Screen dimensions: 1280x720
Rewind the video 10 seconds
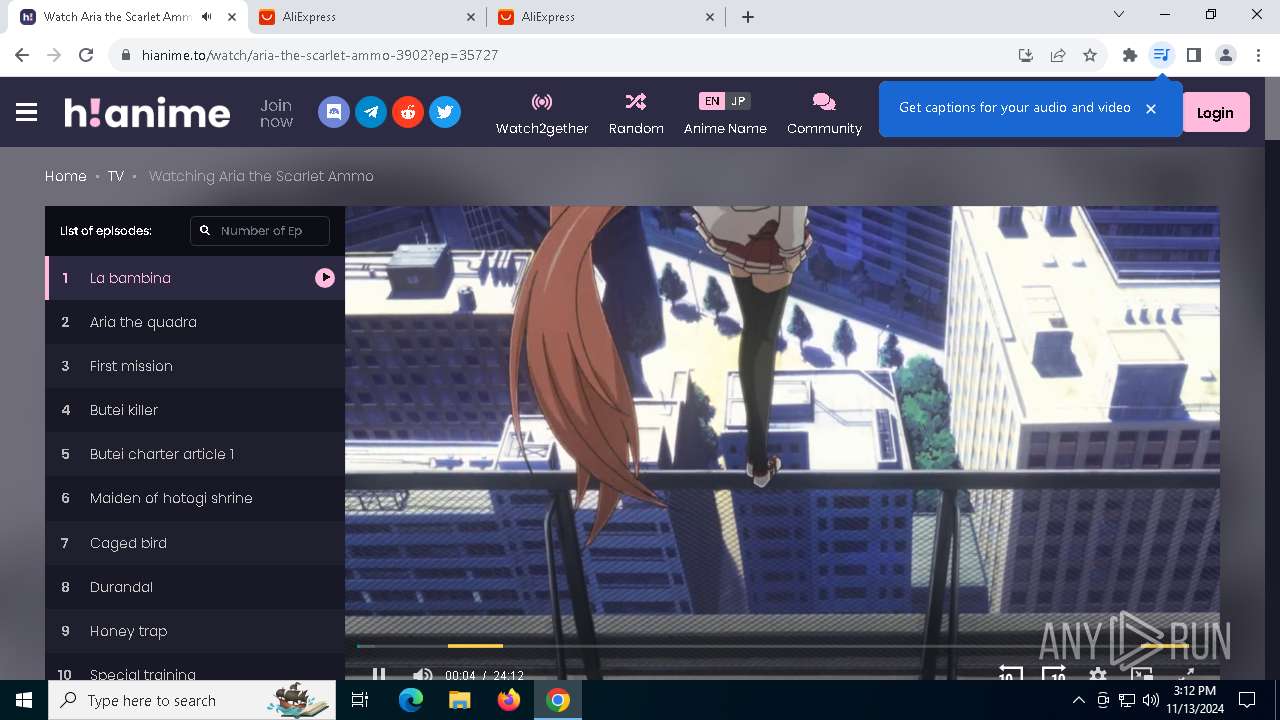point(1010,675)
